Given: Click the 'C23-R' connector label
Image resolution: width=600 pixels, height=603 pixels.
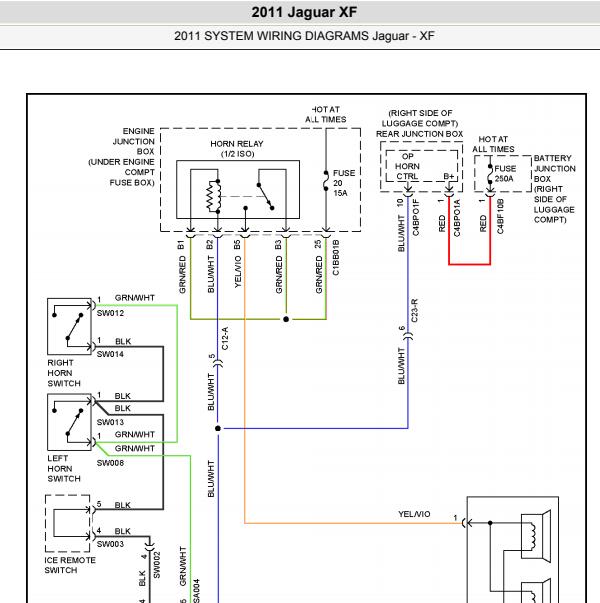Looking at the screenshot, I should pos(414,310).
